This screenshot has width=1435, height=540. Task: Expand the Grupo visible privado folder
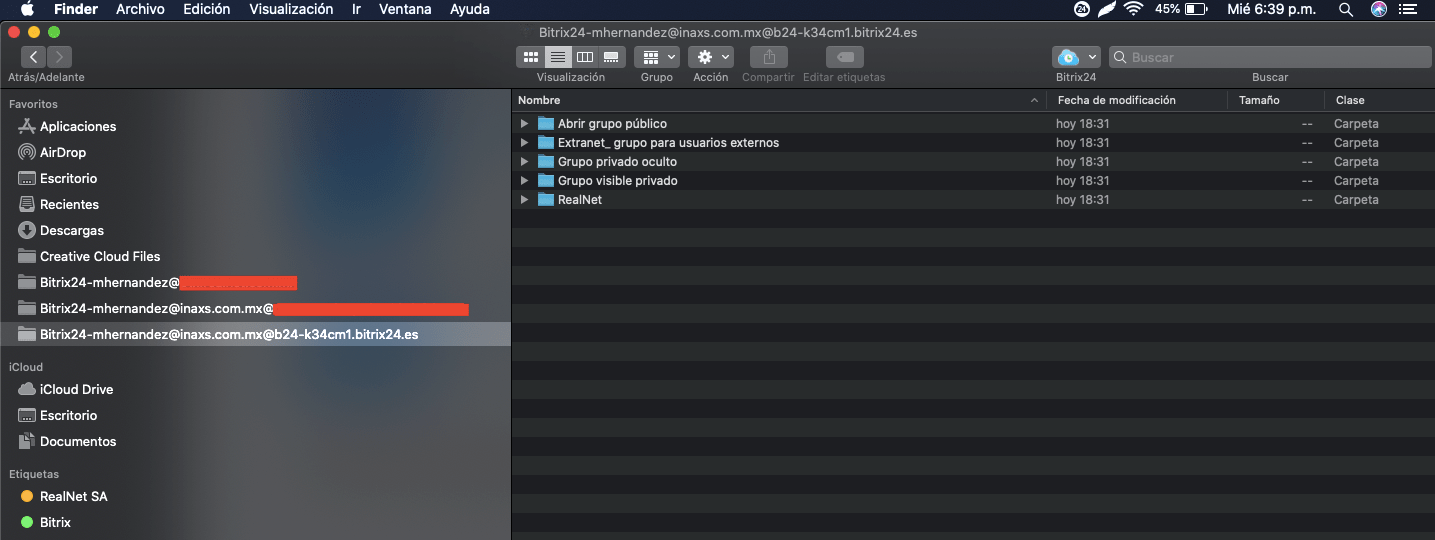[524, 181]
